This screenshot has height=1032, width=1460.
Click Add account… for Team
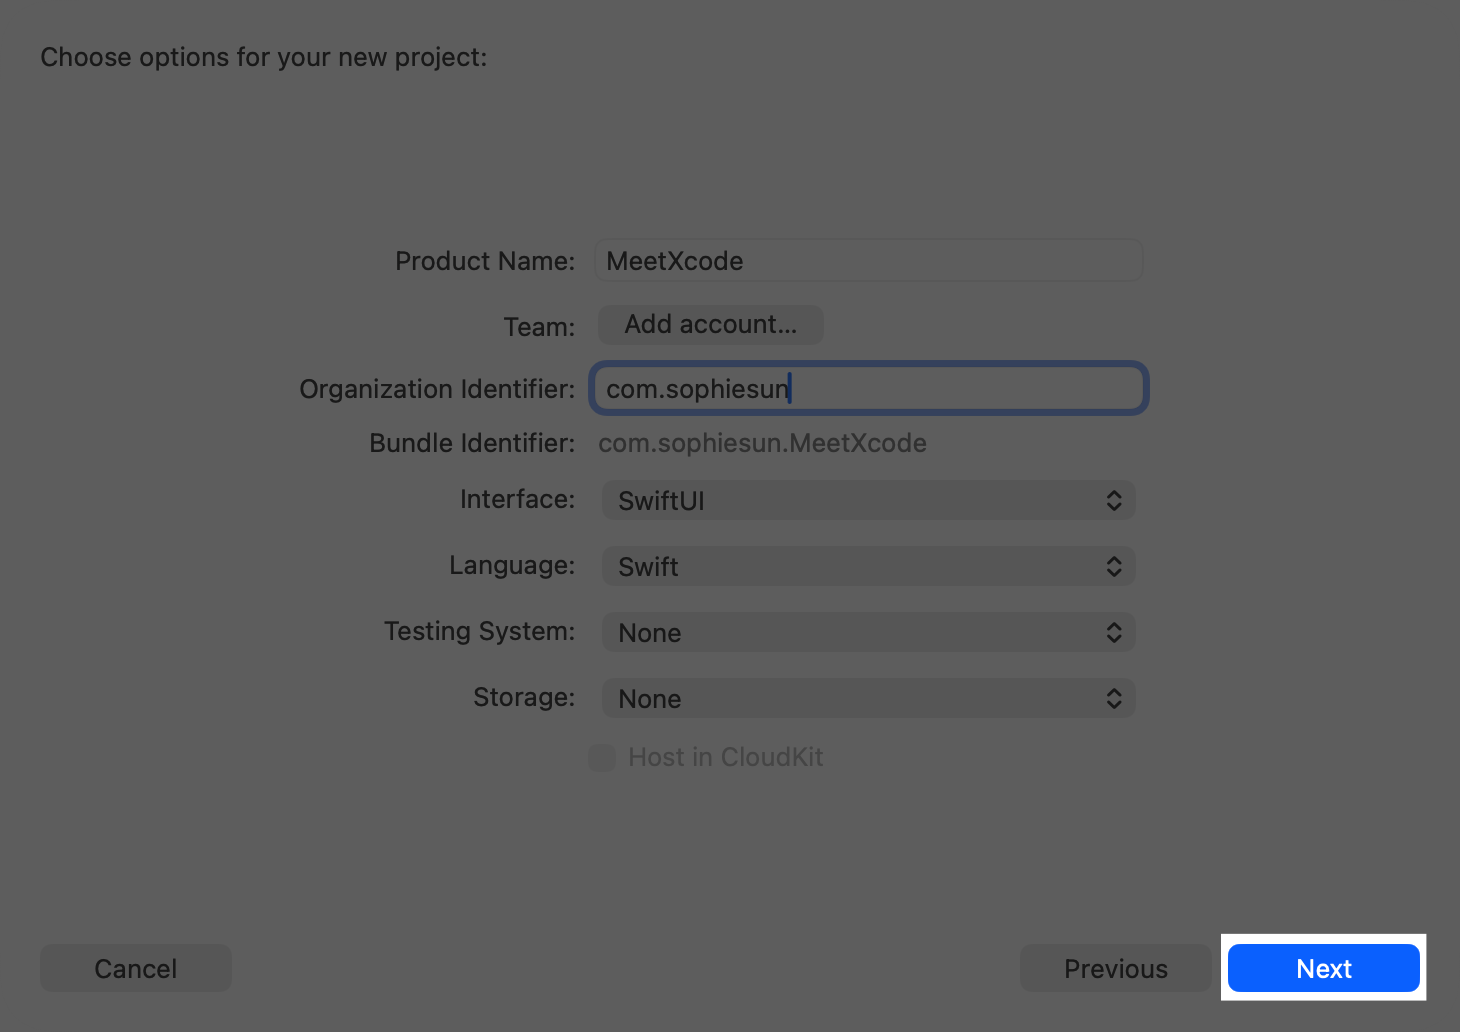tap(711, 325)
